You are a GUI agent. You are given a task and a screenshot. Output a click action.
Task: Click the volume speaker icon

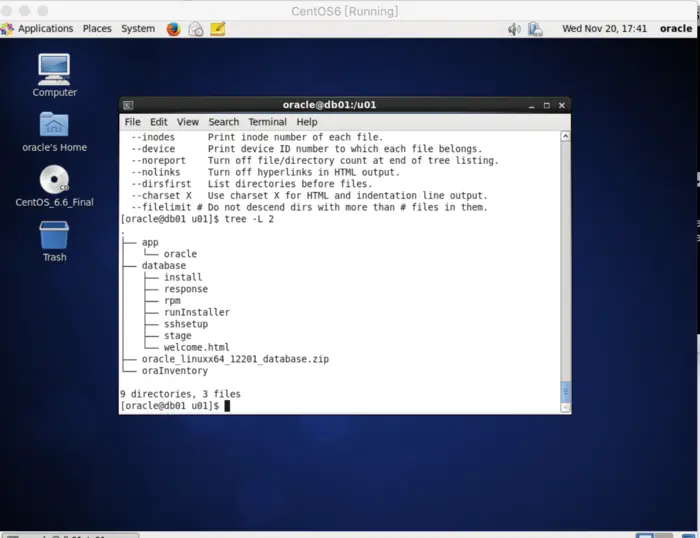[x=514, y=29]
